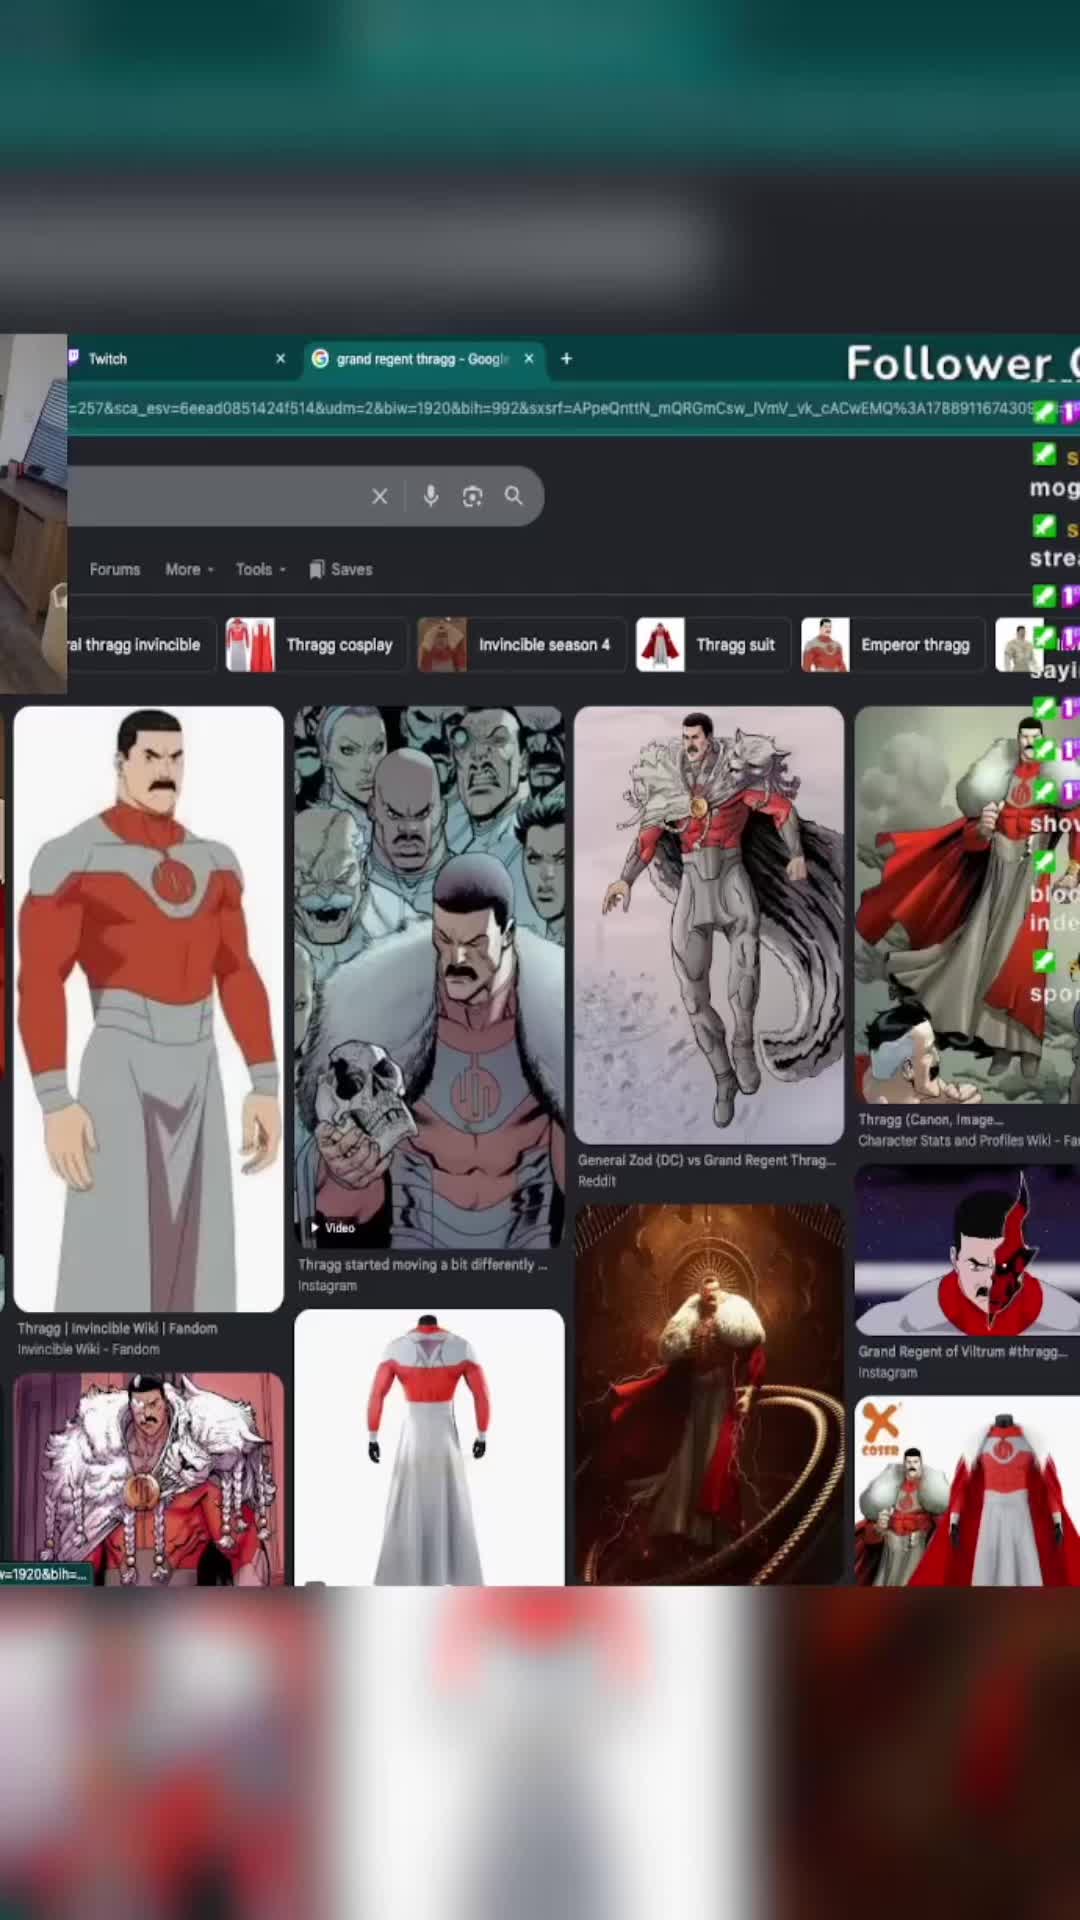
Task: Select the grand regent thragg Google tab
Action: [424, 359]
